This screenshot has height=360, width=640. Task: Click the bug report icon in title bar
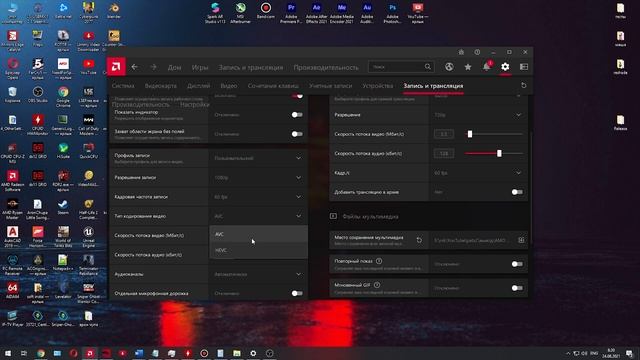pos(461,52)
